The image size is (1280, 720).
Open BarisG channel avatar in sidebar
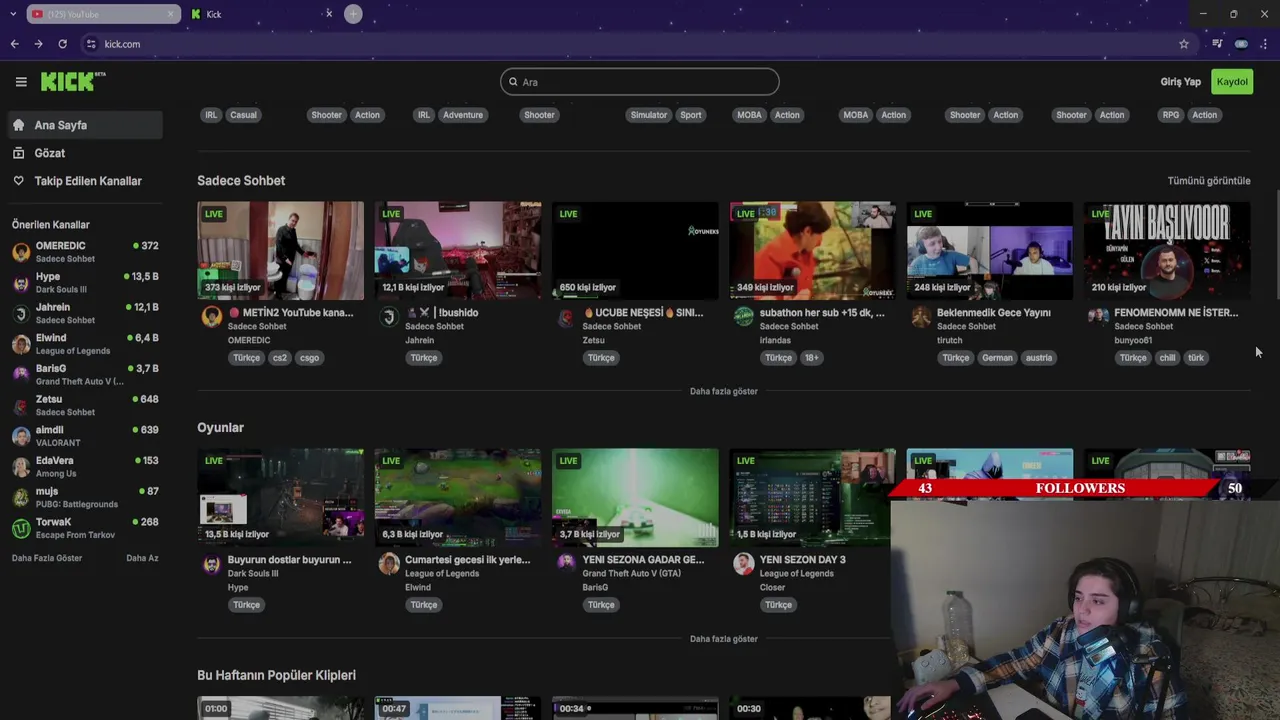click(x=21, y=375)
